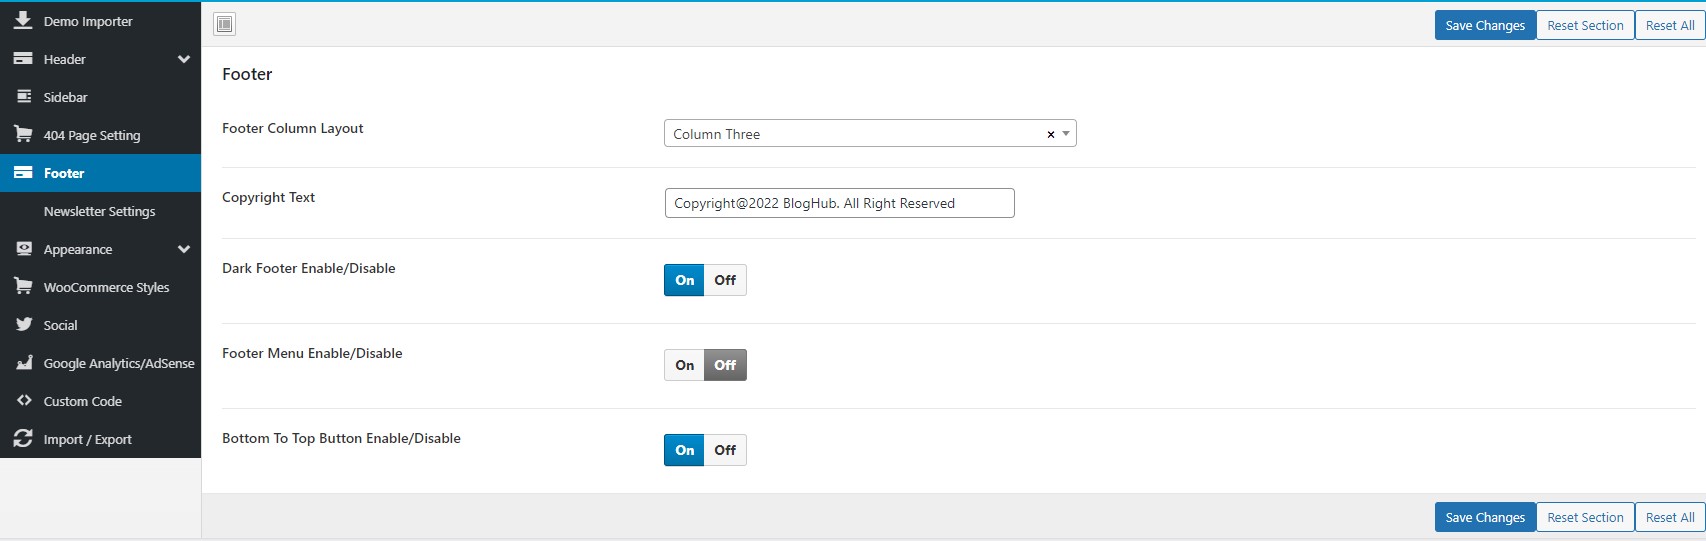
Task: Click into the Copyright Text field
Action: [x=839, y=203]
